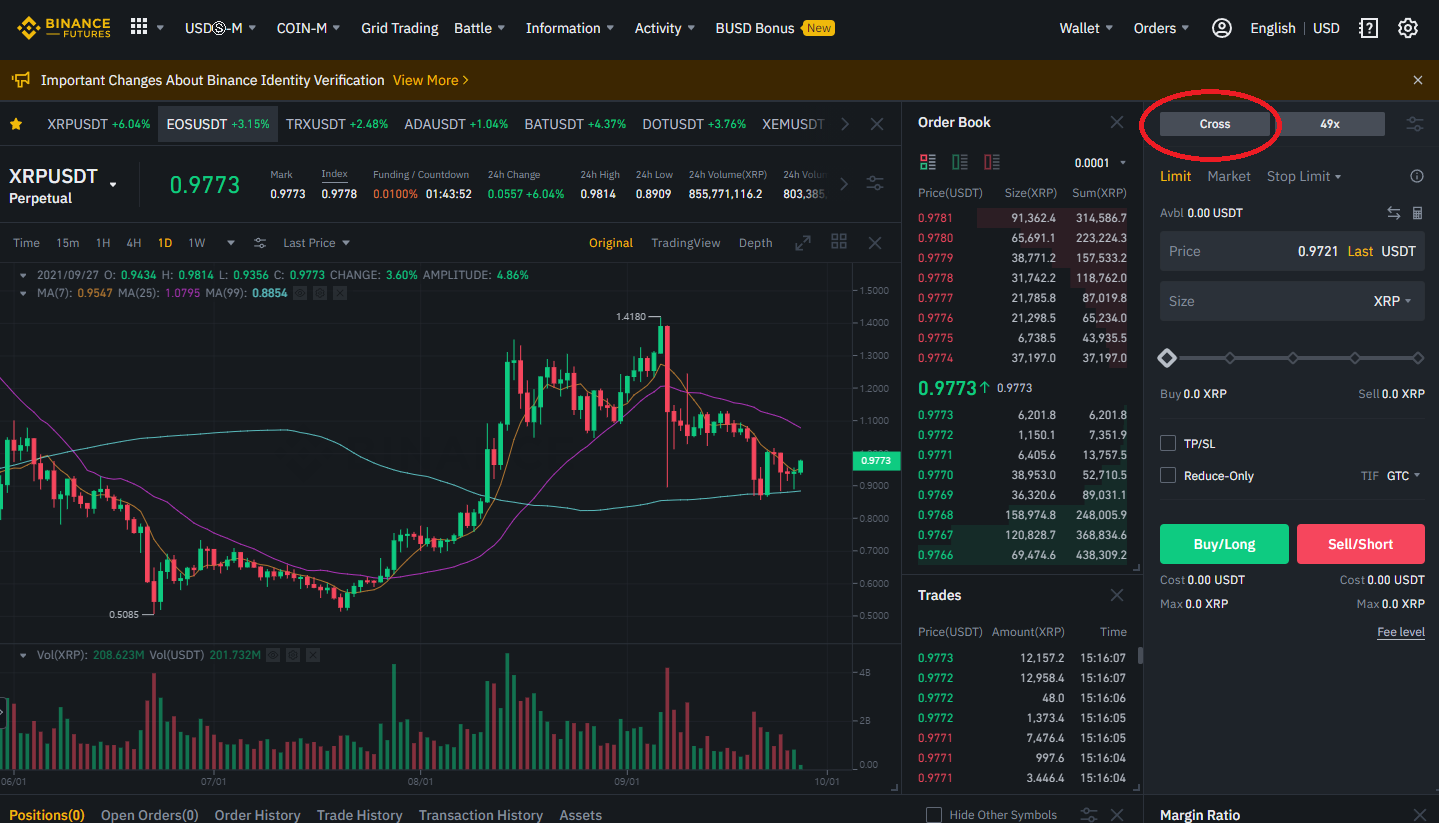Click the favorites star icon
1439x823 pixels.
(x=16, y=124)
